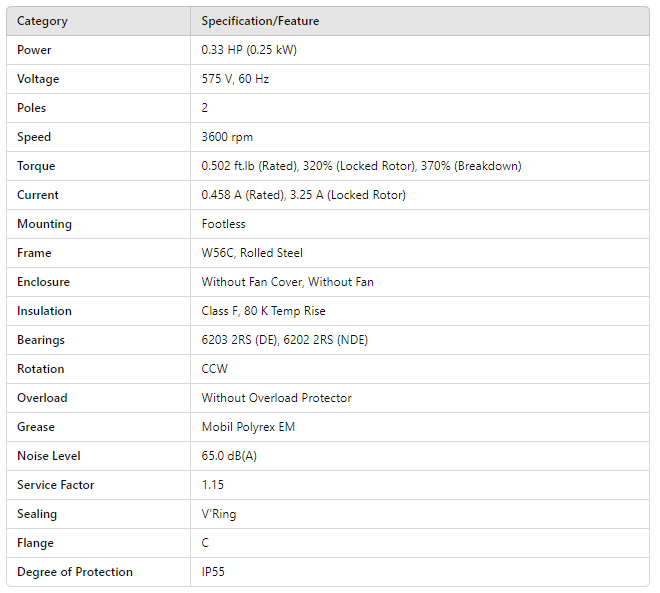660x593 pixels.
Task: Select the 575 V, 60 Hz cell
Action: tap(235, 79)
